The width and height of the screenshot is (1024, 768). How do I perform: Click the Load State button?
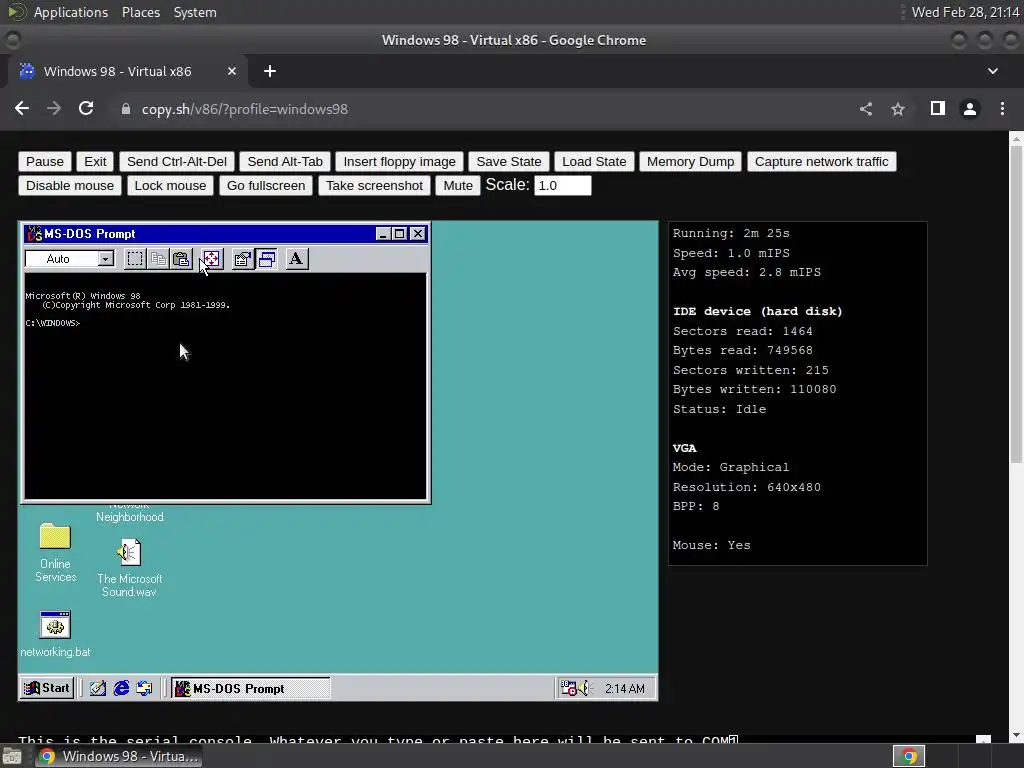tap(594, 161)
